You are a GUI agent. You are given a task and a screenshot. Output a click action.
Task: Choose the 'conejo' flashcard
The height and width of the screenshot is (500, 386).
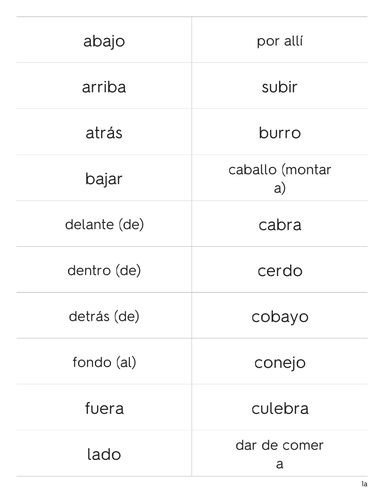point(280,362)
